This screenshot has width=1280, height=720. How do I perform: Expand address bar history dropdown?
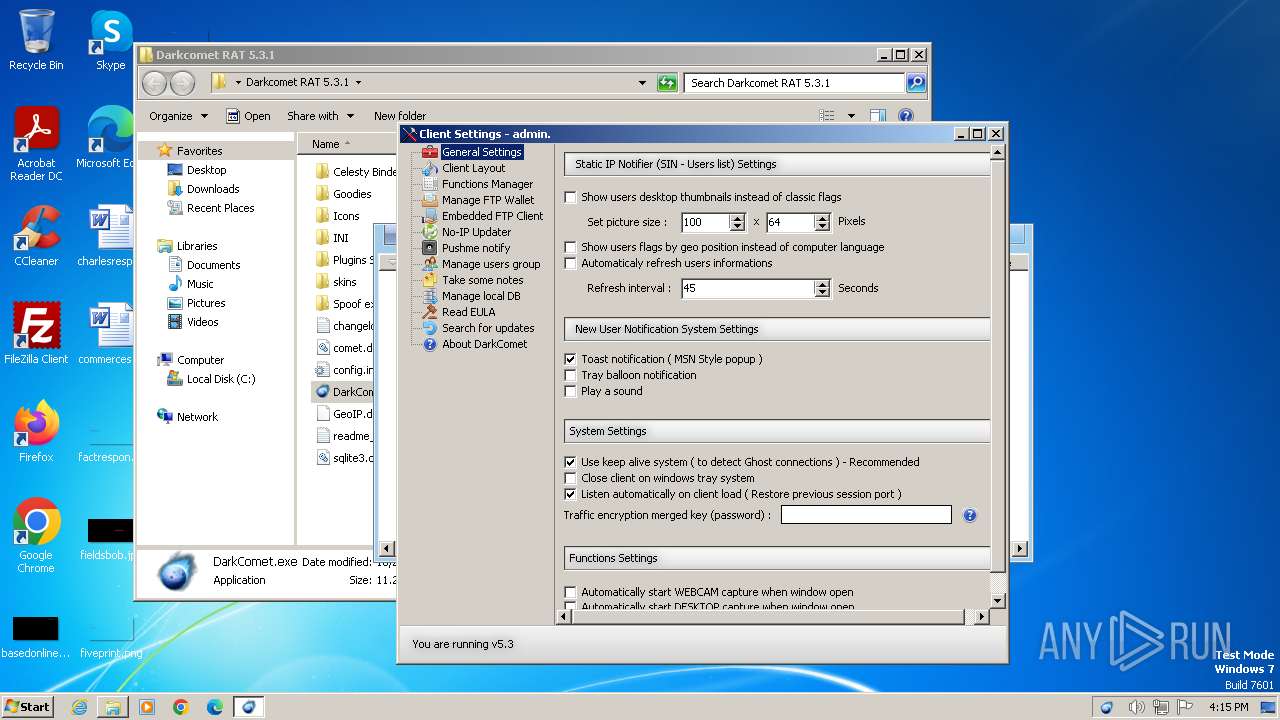[643, 83]
